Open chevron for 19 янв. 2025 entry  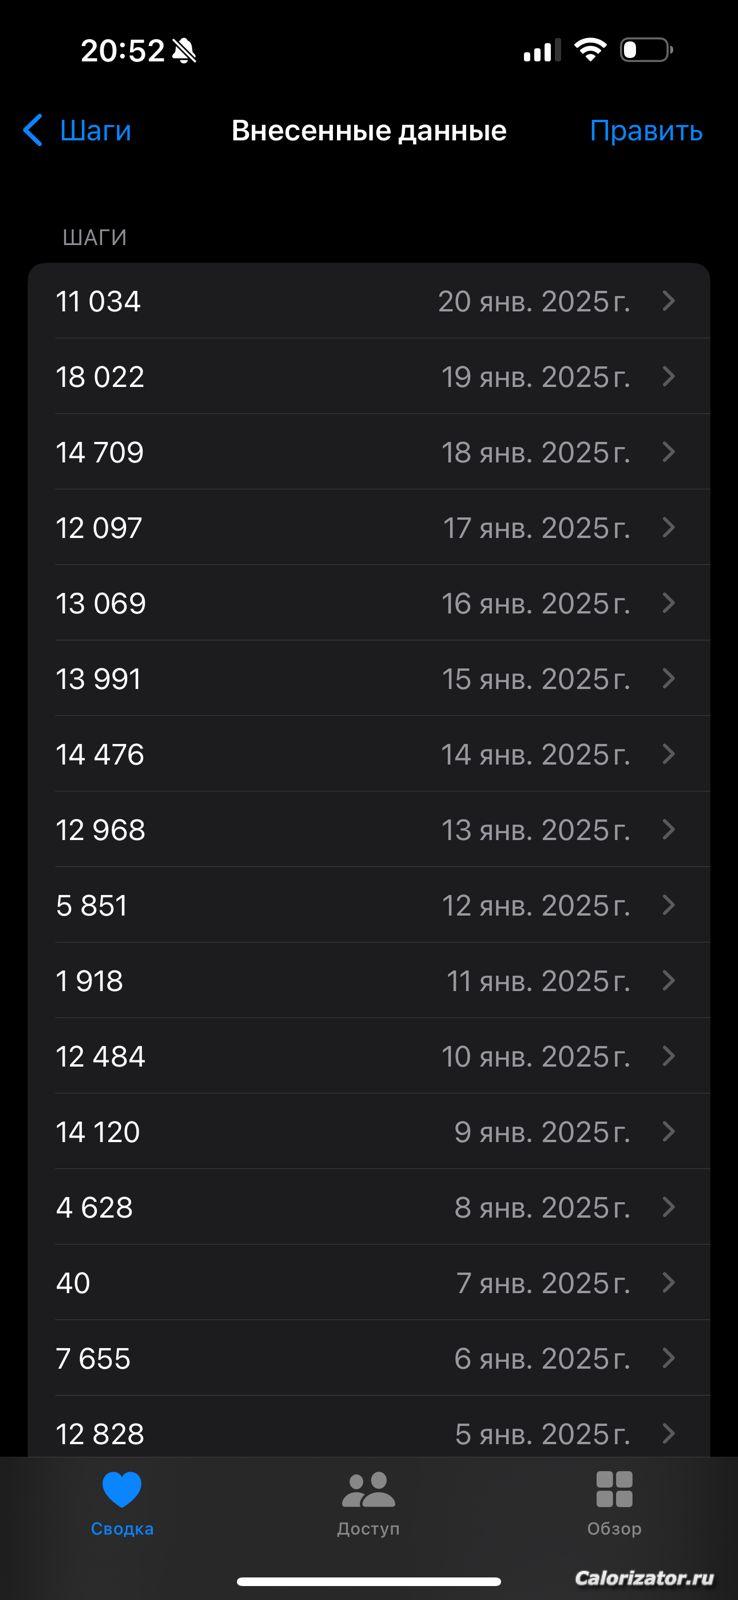(x=669, y=377)
